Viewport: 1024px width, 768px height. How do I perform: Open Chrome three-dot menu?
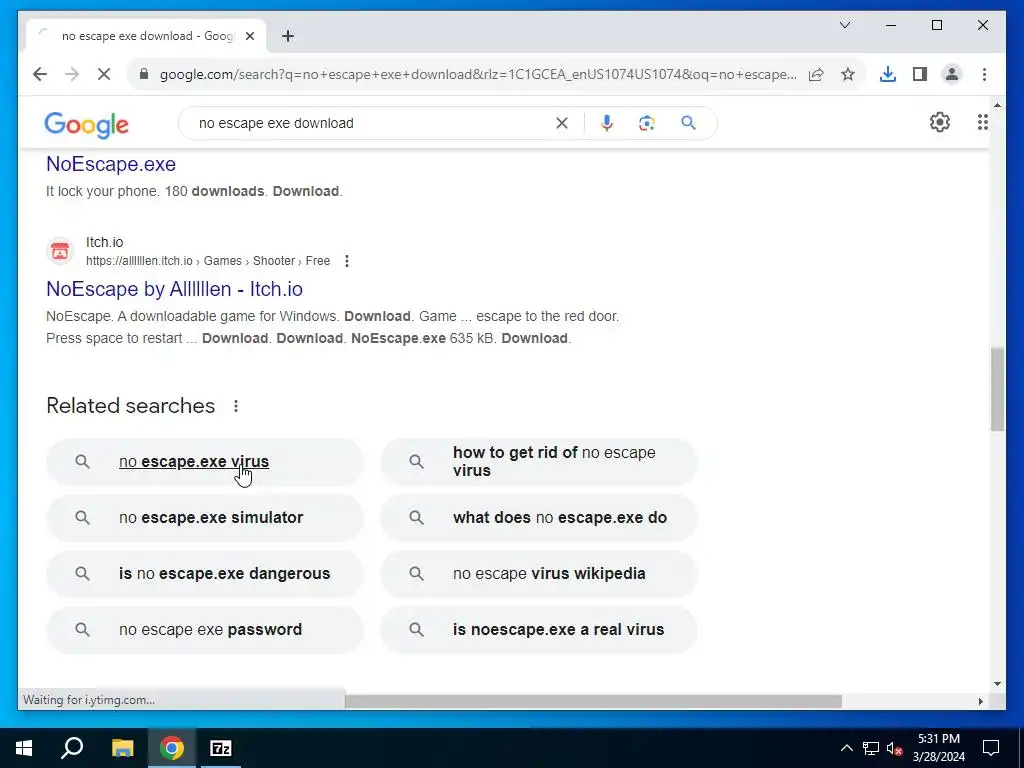click(x=984, y=74)
